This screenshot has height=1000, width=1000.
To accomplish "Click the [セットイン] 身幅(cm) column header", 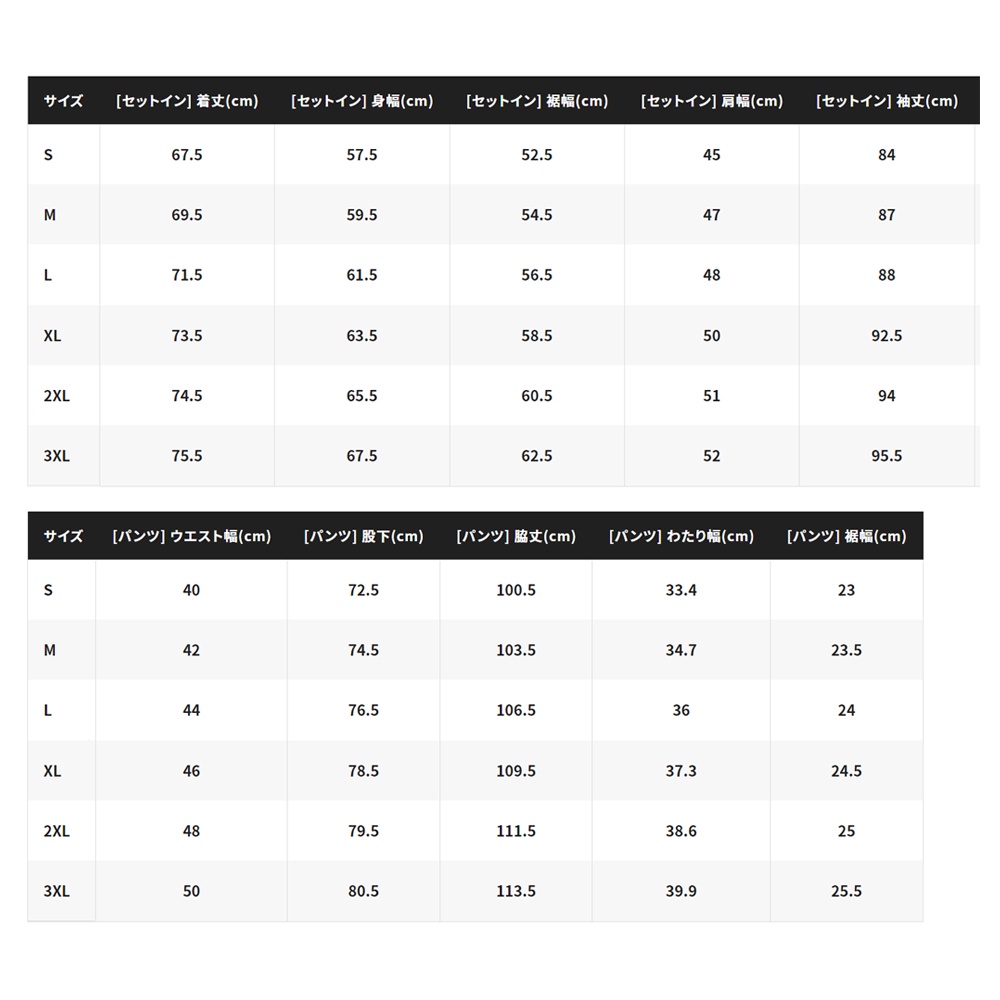I will [362, 101].
